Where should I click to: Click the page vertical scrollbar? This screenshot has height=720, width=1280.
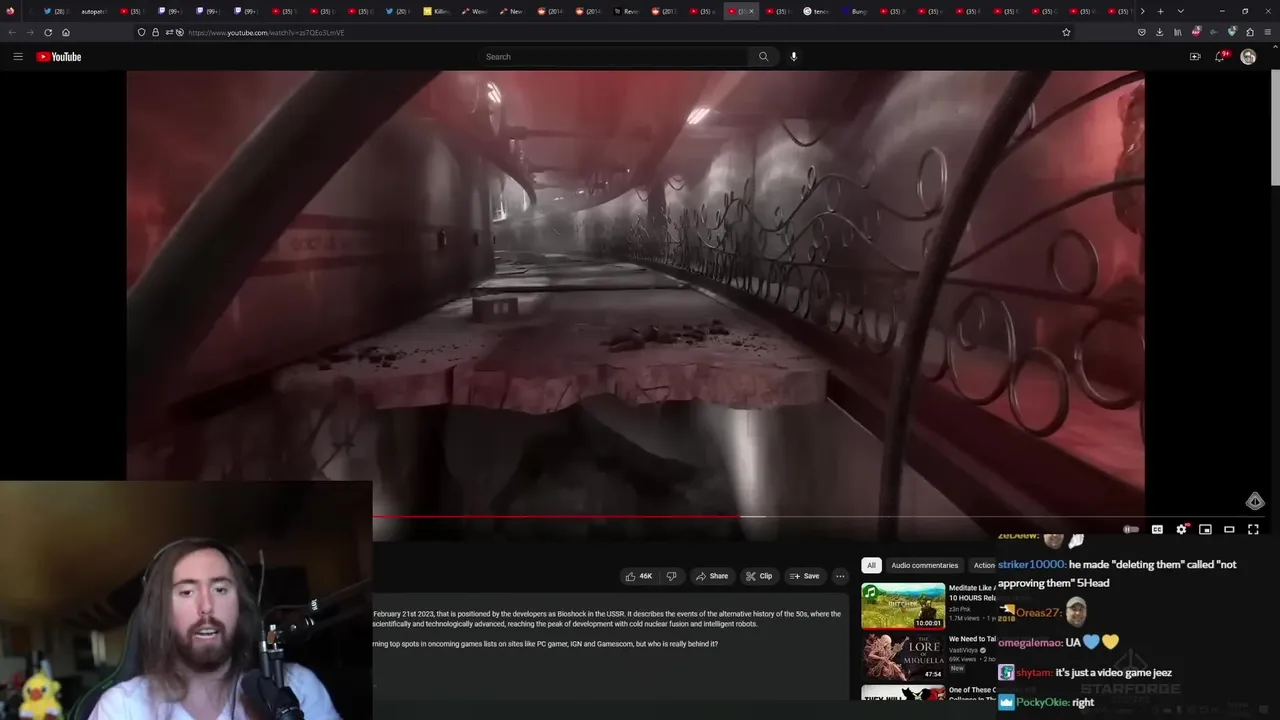click(1274, 130)
